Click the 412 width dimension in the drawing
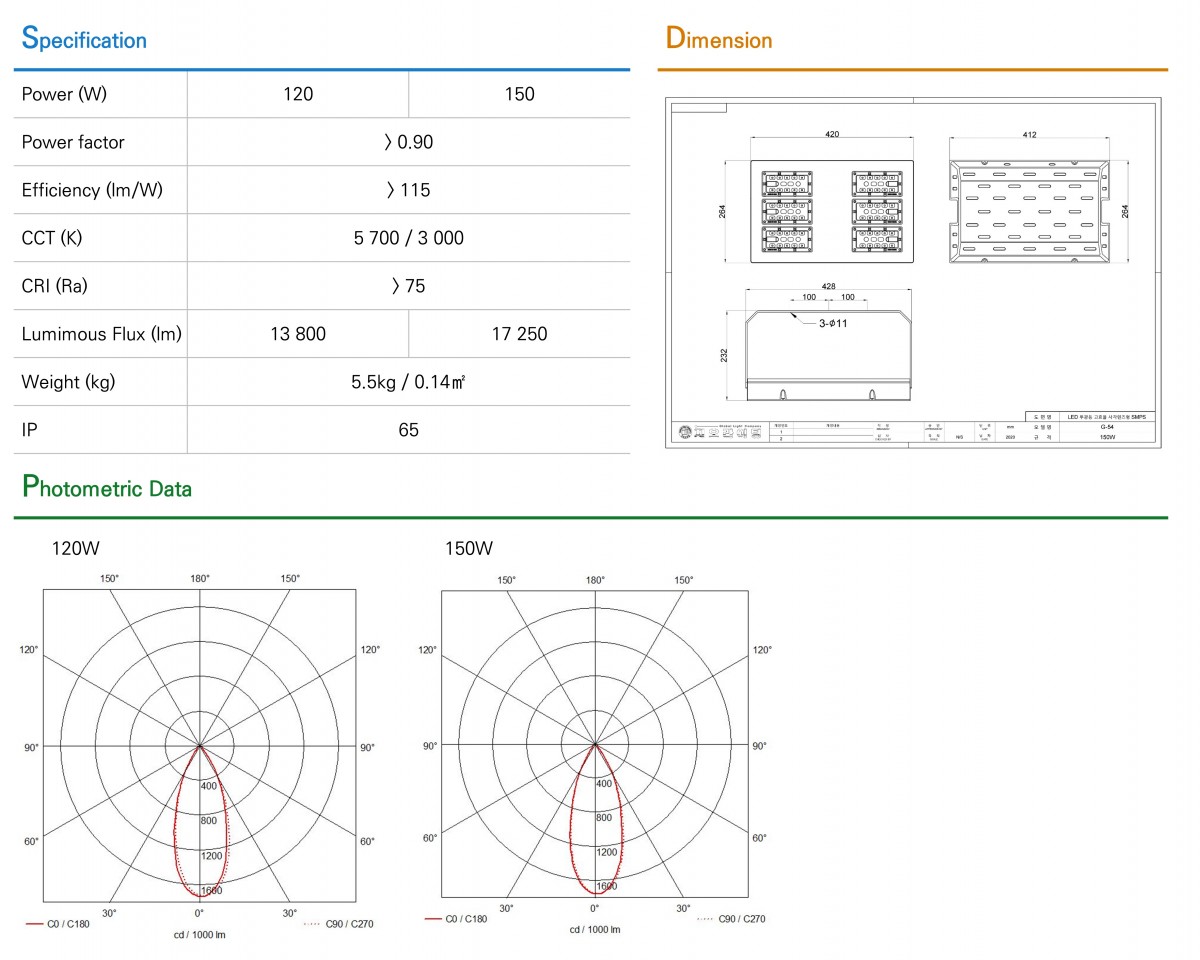The image size is (1200, 960). coord(1030,134)
